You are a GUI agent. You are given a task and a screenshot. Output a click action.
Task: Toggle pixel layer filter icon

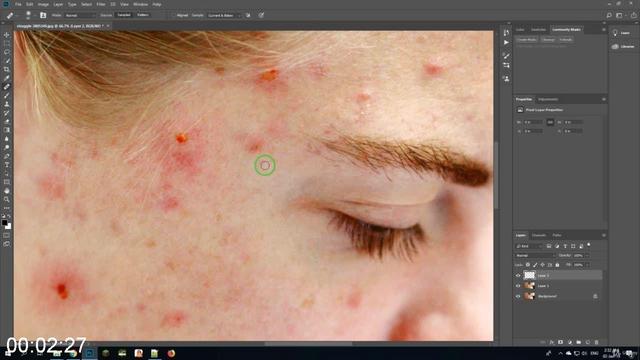point(549,246)
